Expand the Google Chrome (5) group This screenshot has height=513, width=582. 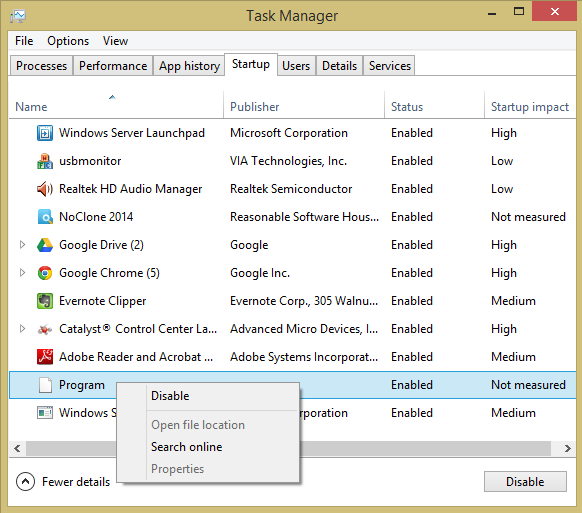pos(22,273)
